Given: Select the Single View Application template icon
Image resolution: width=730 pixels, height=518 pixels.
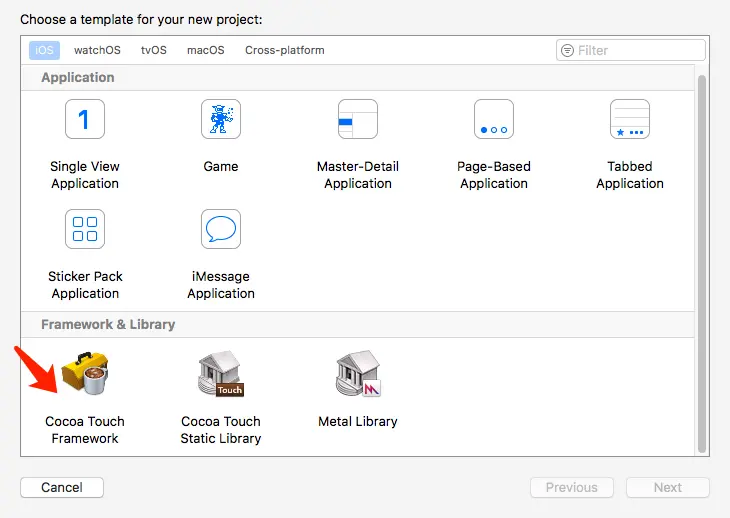Looking at the screenshot, I should tap(85, 120).
